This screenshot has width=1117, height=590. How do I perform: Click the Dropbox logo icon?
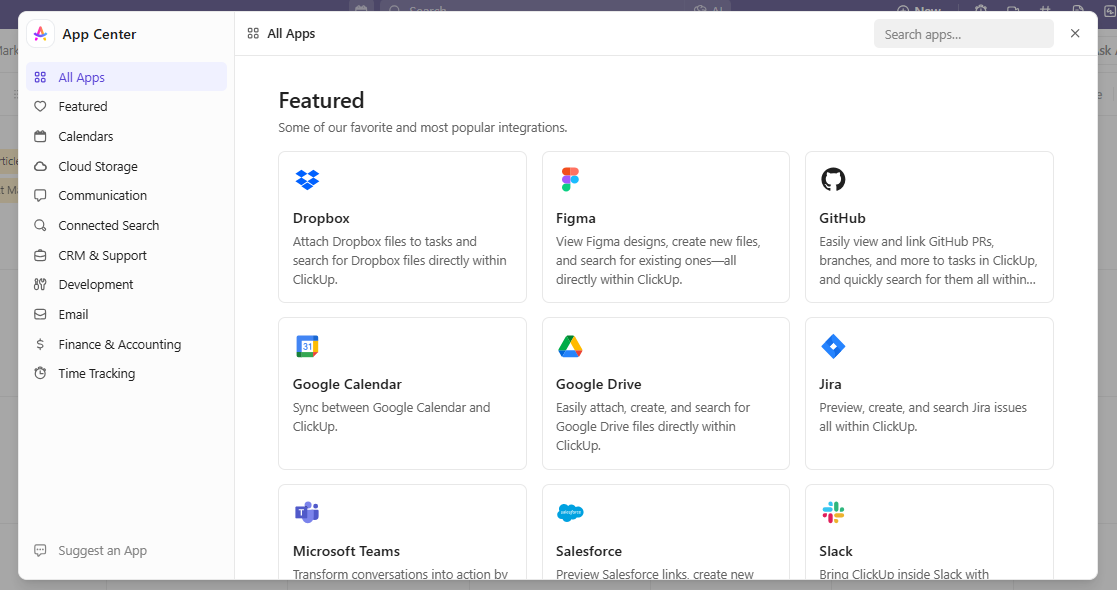coord(307,180)
